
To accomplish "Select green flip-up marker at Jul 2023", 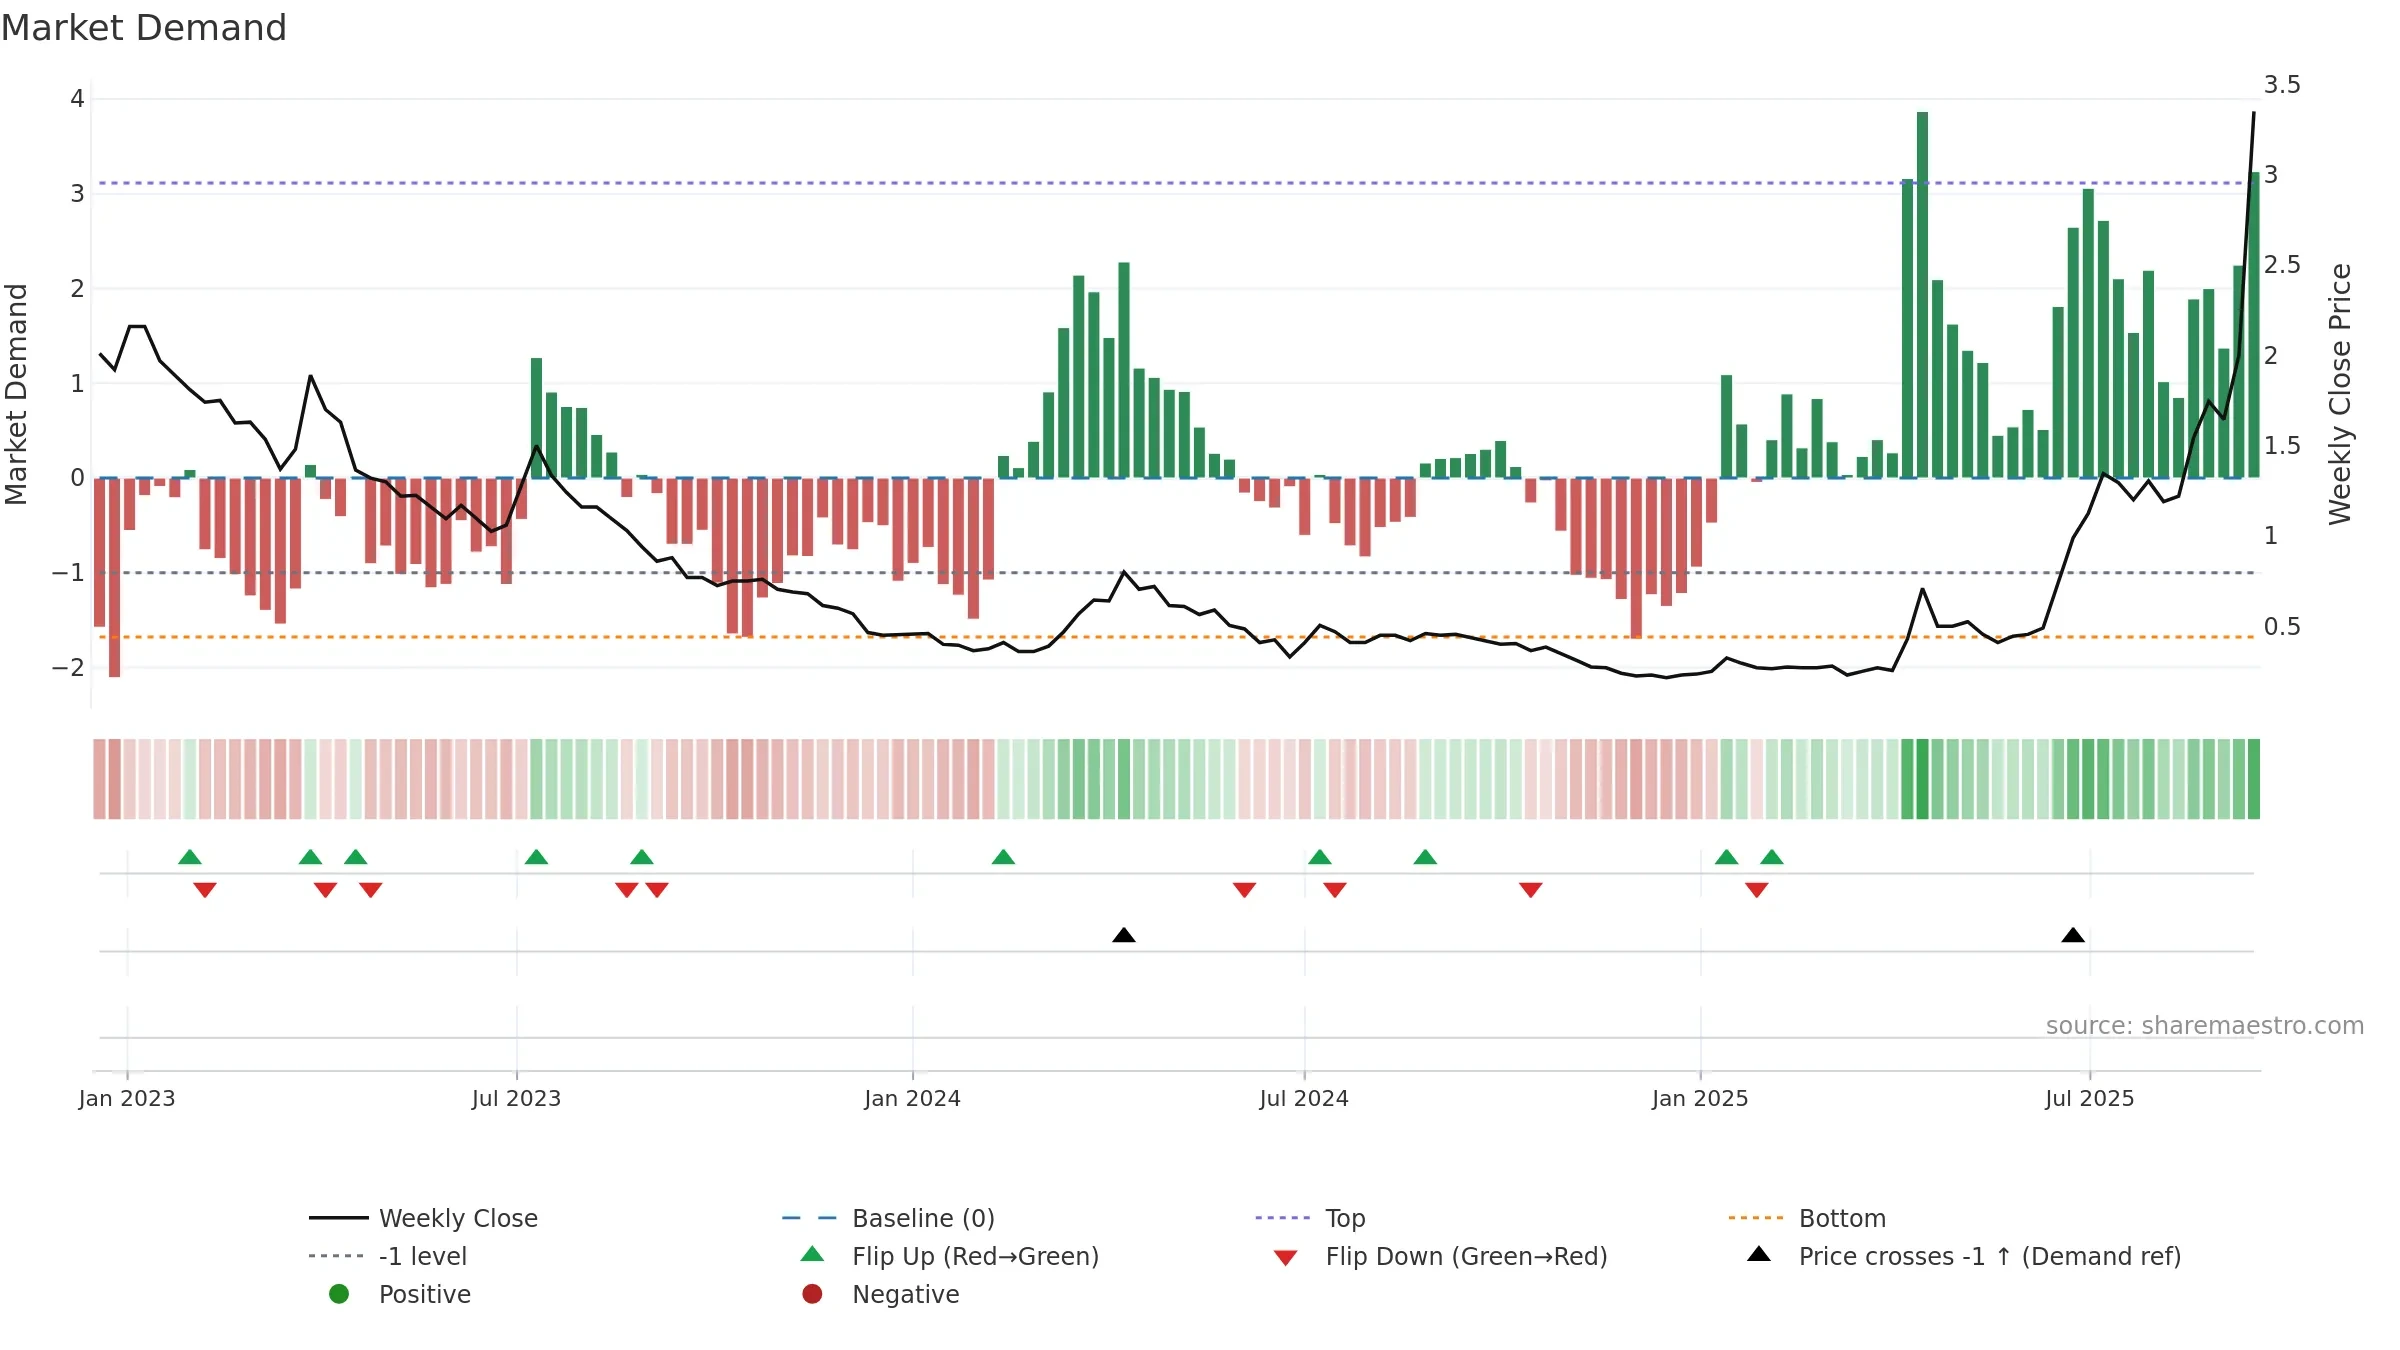I will click(x=536, y=857).
